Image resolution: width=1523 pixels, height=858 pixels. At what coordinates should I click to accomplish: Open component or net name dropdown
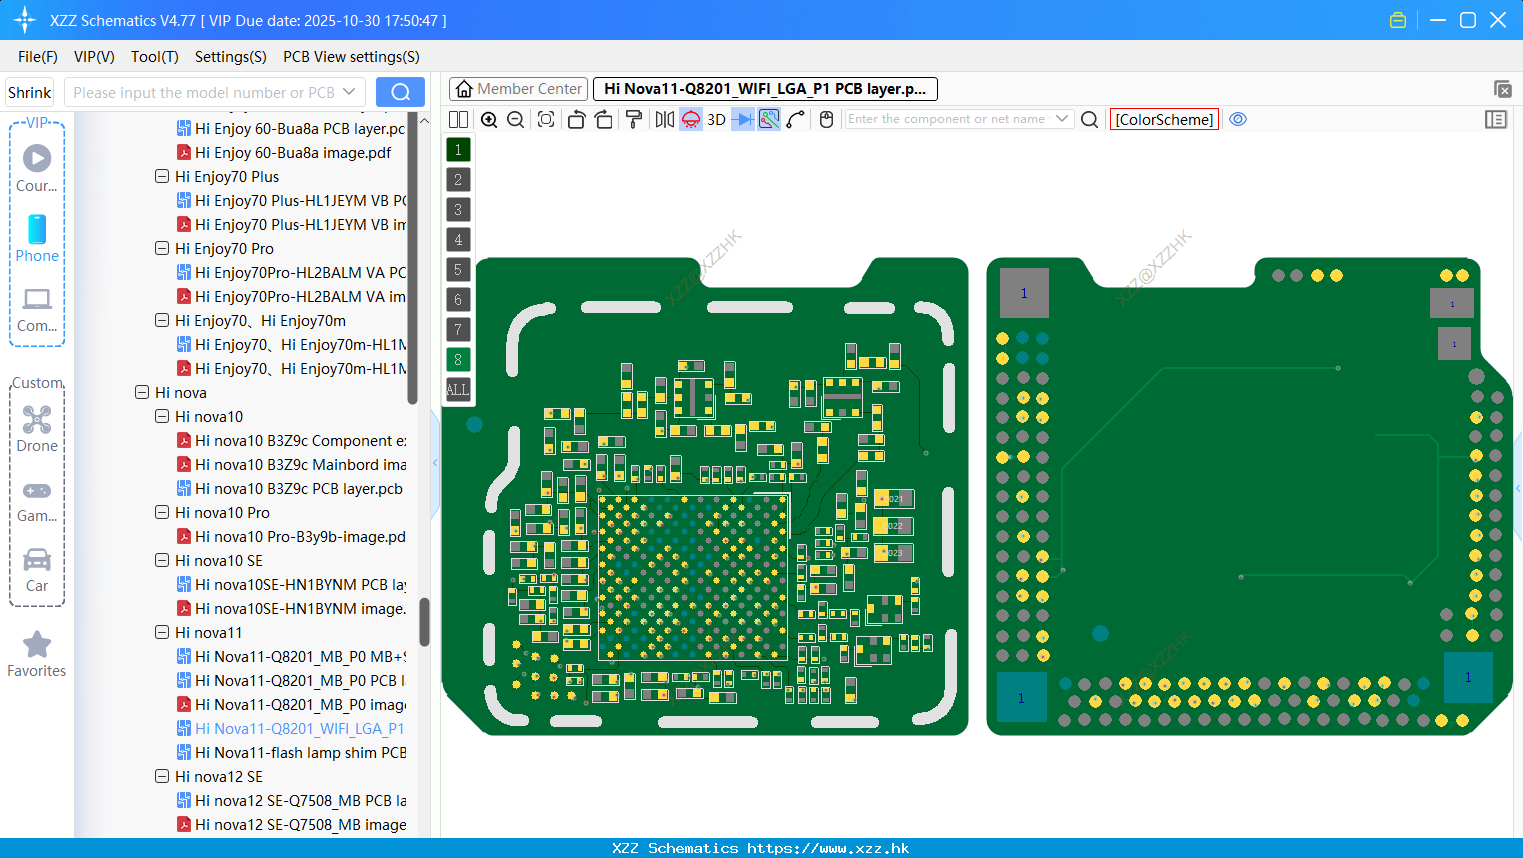(1062, 119)
